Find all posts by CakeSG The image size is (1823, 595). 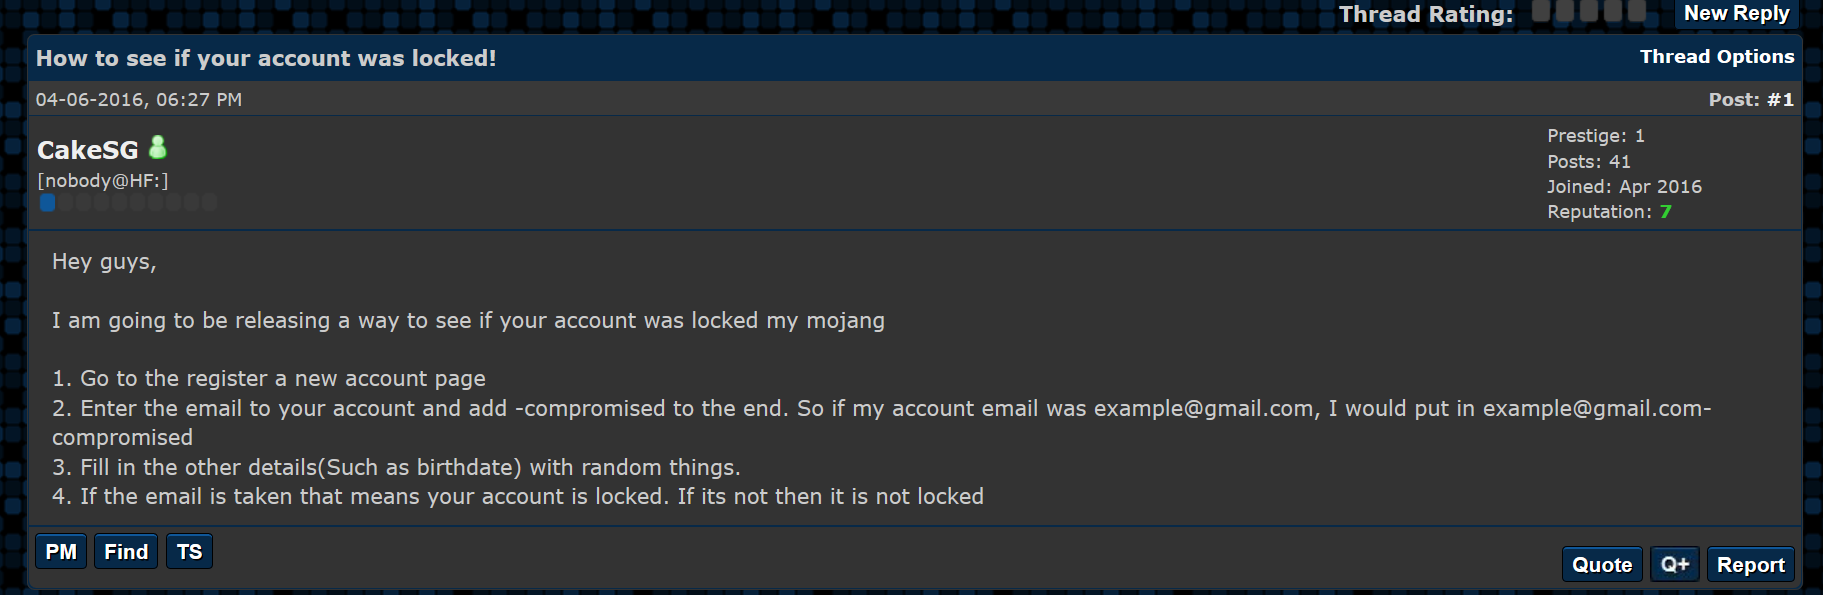[x=126, y=552]
